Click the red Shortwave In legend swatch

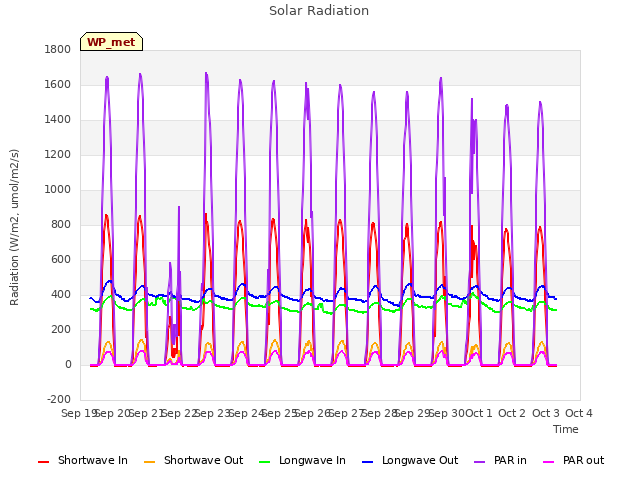(43, 462)
